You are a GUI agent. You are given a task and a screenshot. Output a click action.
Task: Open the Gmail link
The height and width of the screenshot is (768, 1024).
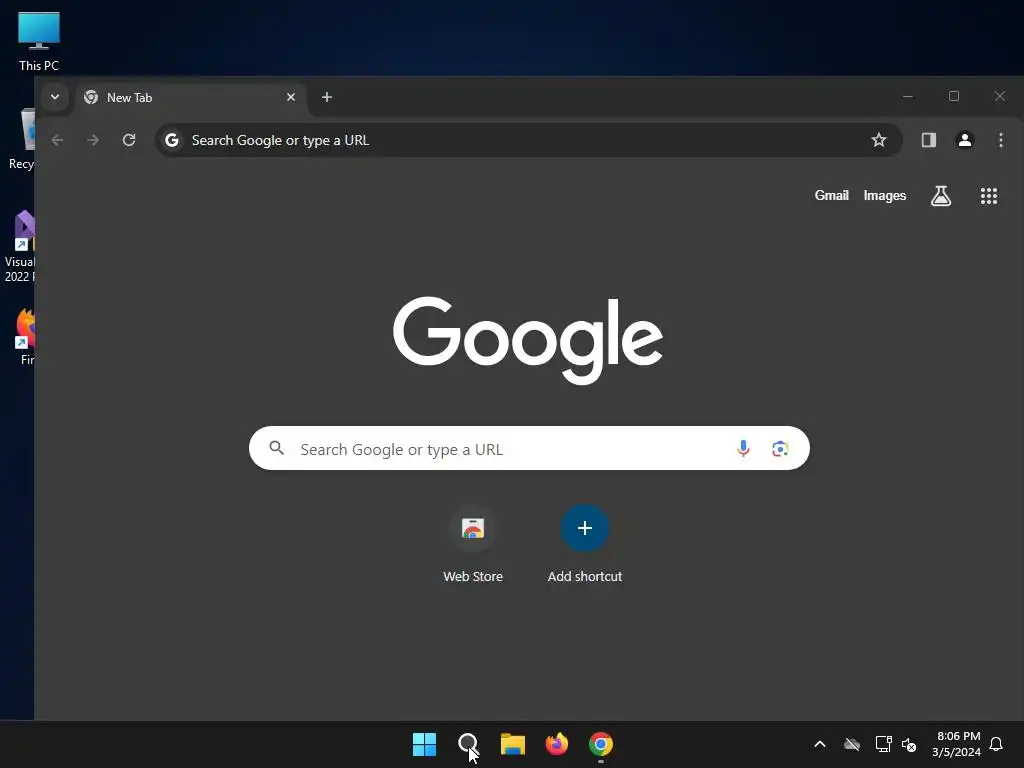click(831, 195)
